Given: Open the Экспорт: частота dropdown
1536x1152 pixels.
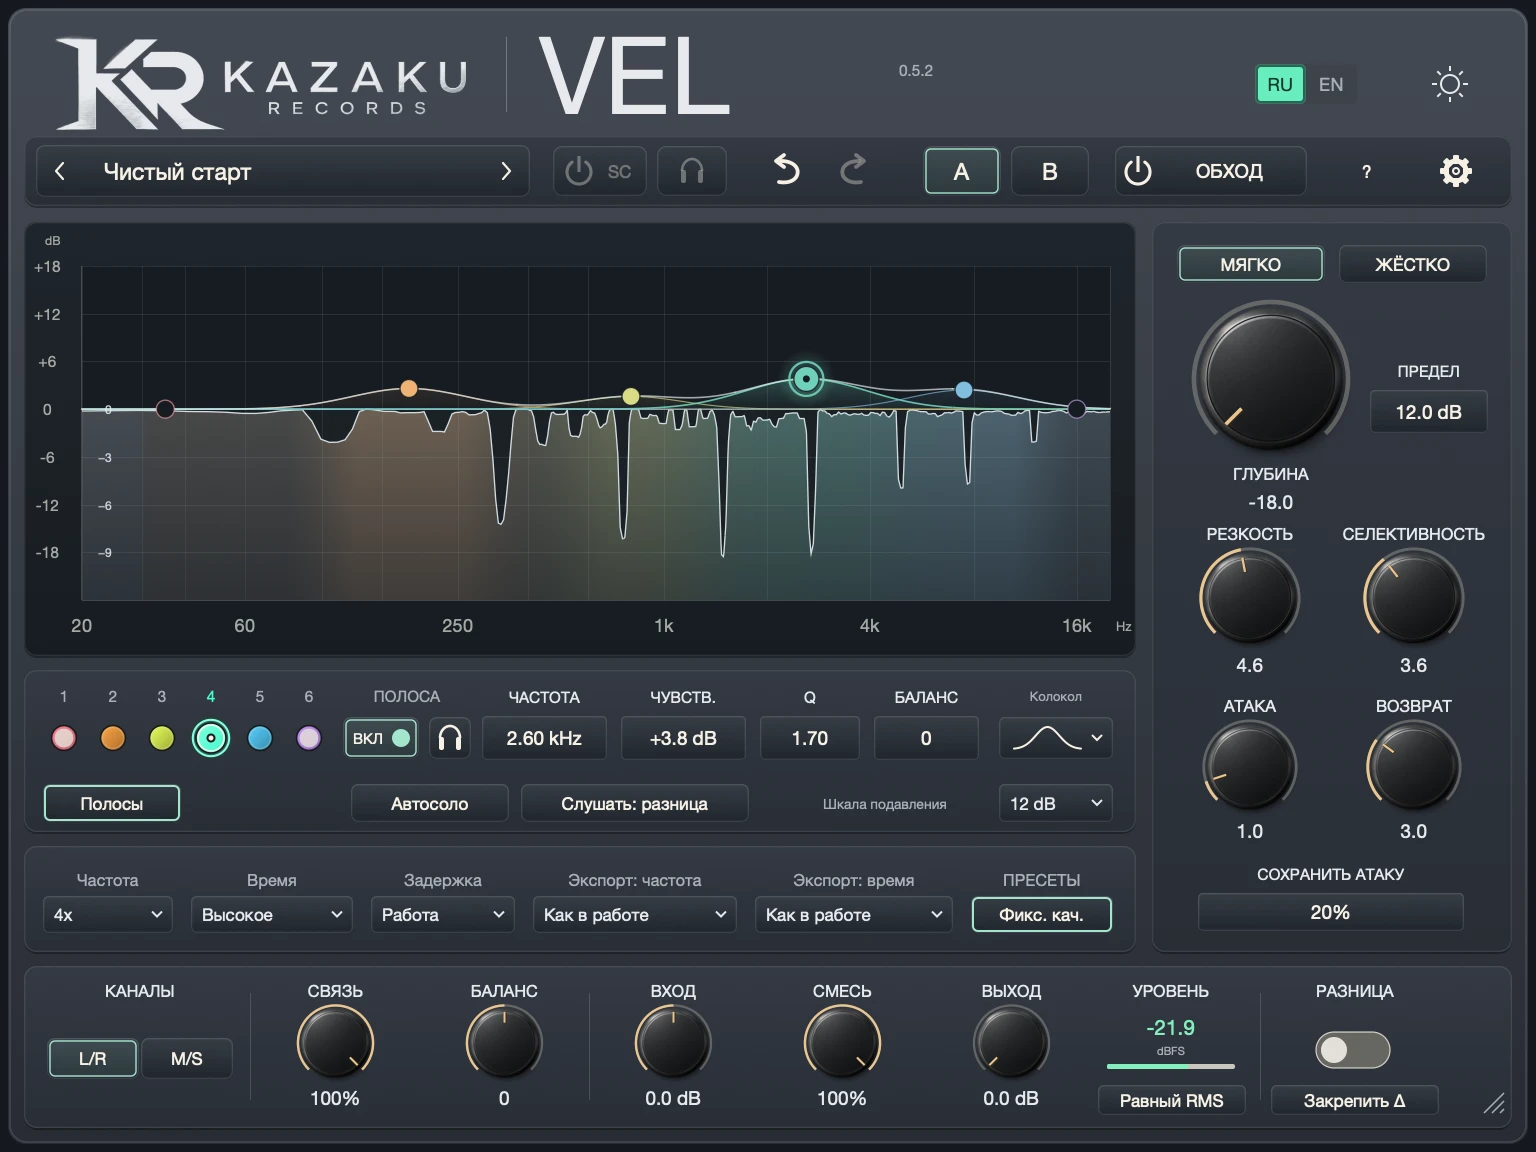Looking at the screenshot, I should coord(635,914).
